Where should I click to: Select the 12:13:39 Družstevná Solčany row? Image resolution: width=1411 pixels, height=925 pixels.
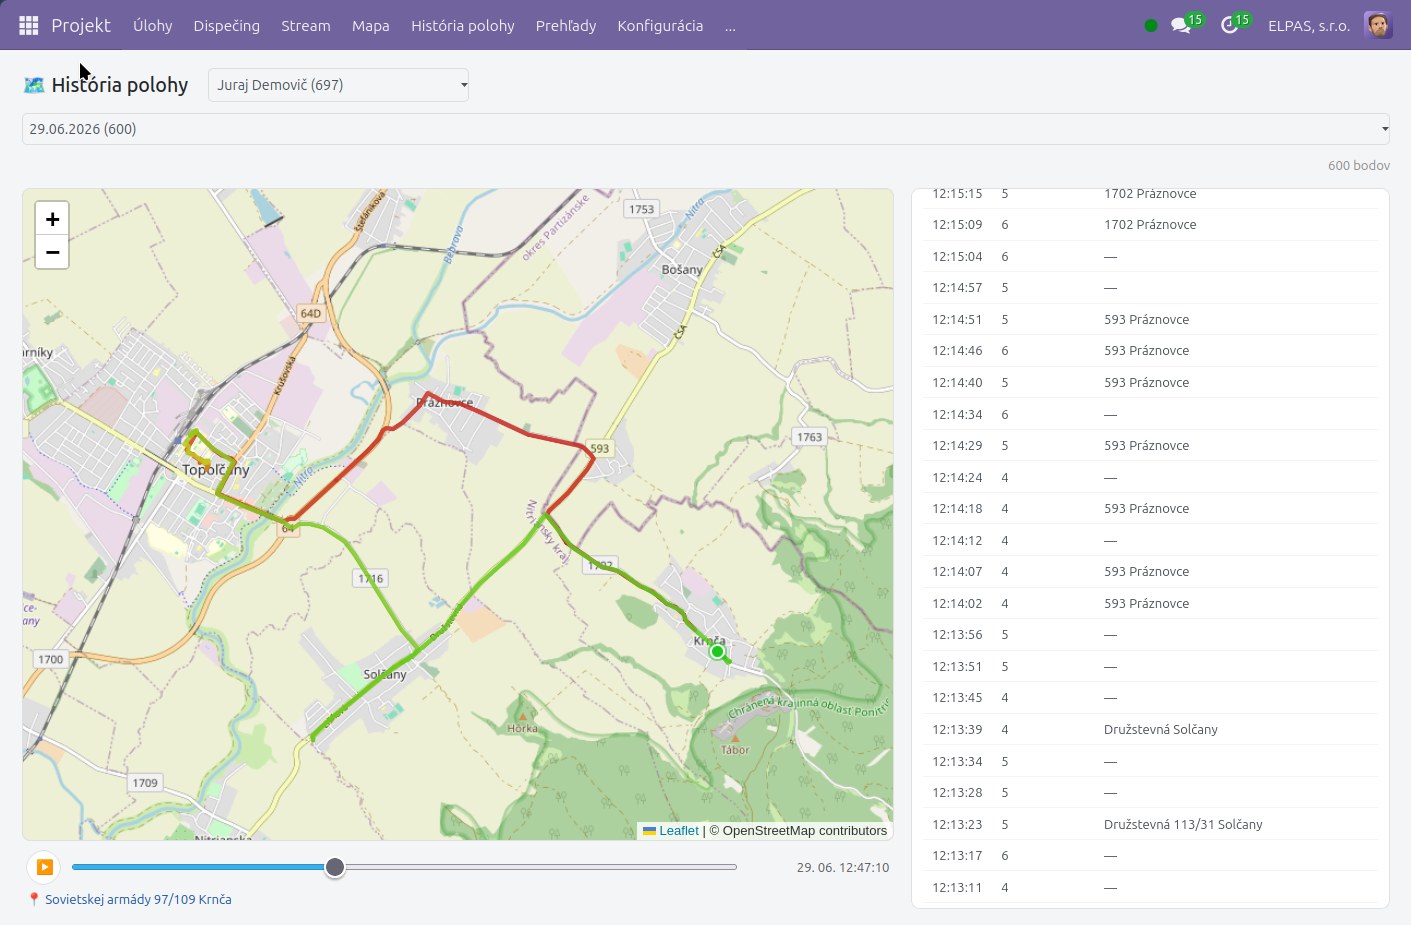click(x=1150, y=729)
